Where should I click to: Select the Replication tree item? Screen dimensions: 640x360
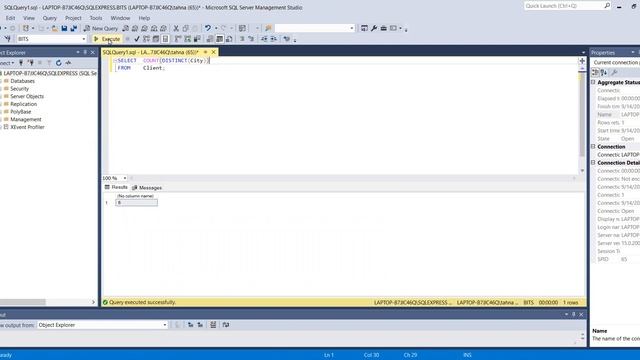23,104
